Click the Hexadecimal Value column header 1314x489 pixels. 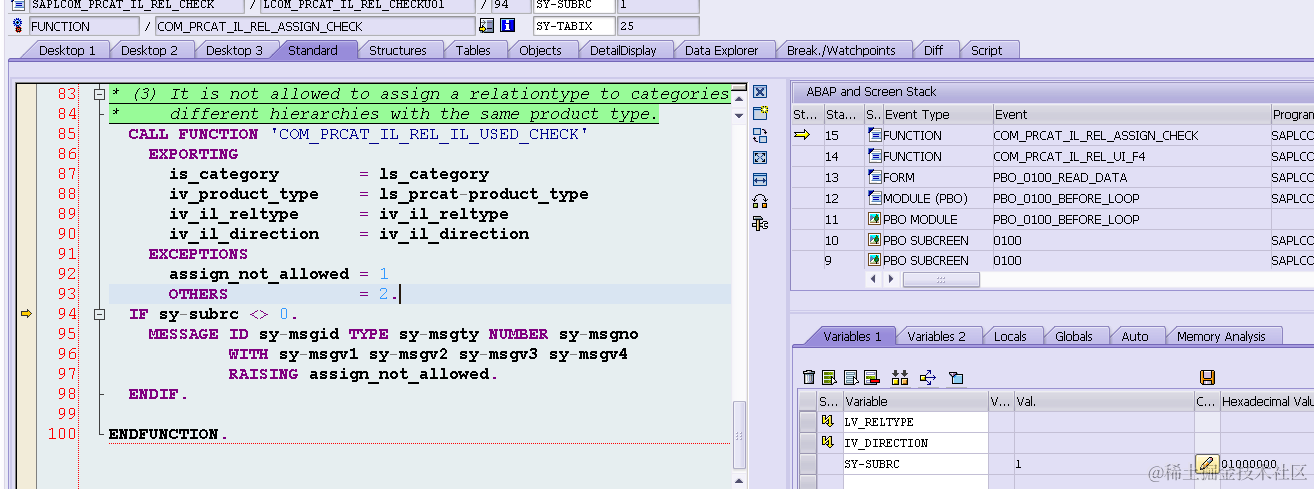point(1267,401)
